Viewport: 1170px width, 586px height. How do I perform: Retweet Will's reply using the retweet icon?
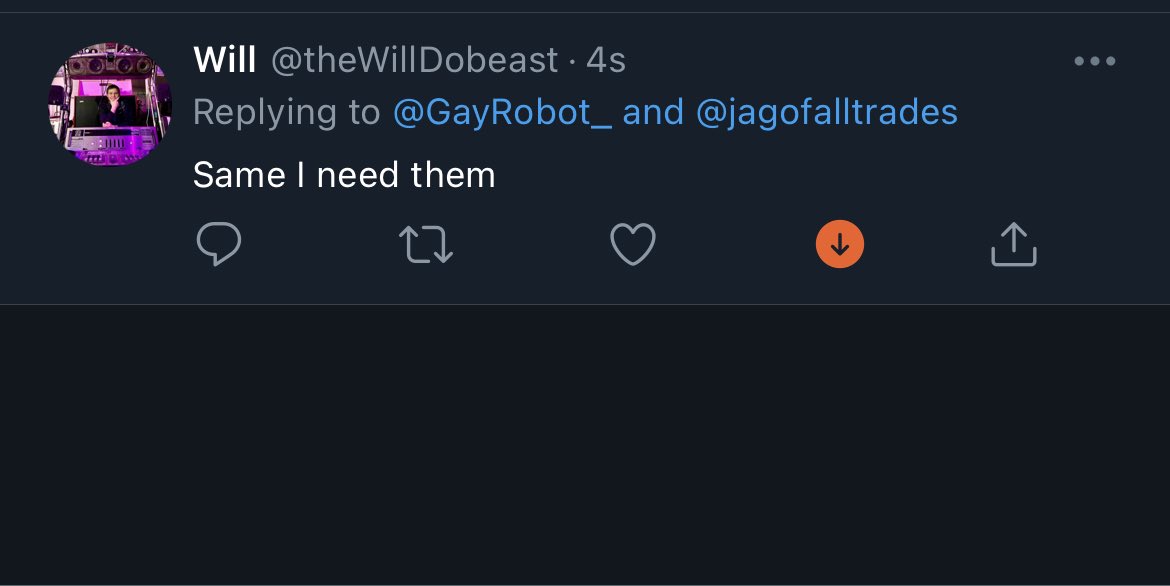(x=426, y=244)
